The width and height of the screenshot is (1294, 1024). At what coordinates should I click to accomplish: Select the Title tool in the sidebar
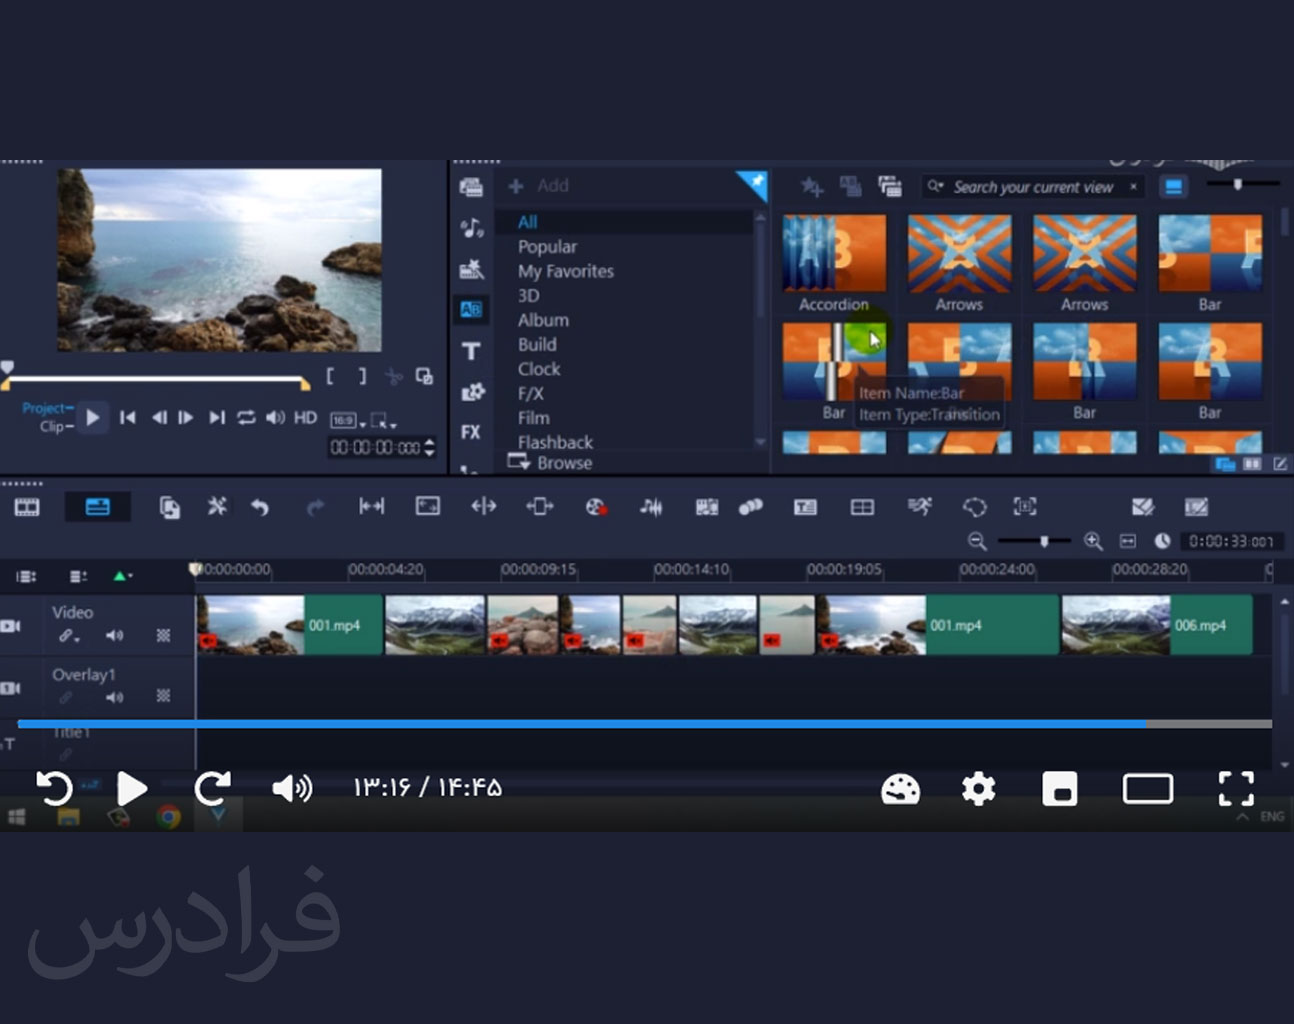point(471,351)
